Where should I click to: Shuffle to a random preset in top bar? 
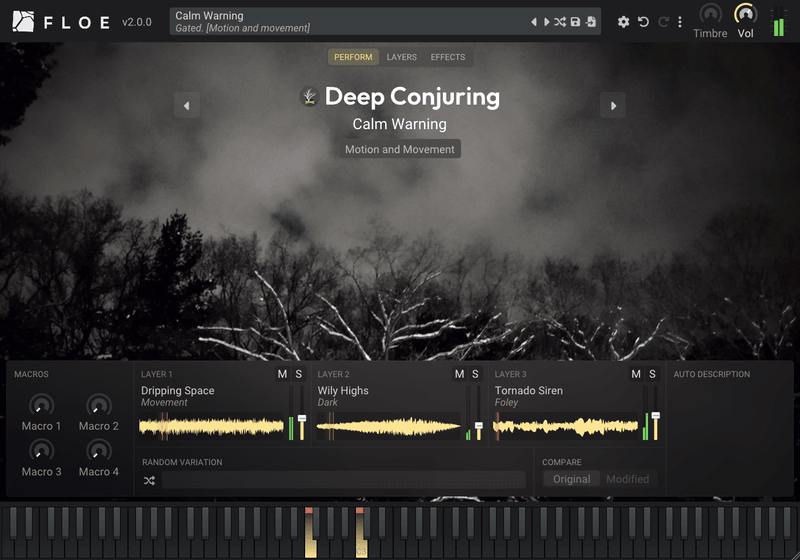[560, 21]
